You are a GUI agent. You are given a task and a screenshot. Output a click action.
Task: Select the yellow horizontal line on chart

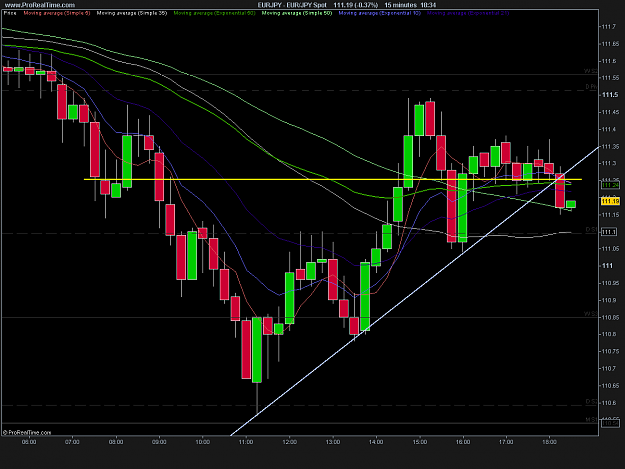point(333,179)
